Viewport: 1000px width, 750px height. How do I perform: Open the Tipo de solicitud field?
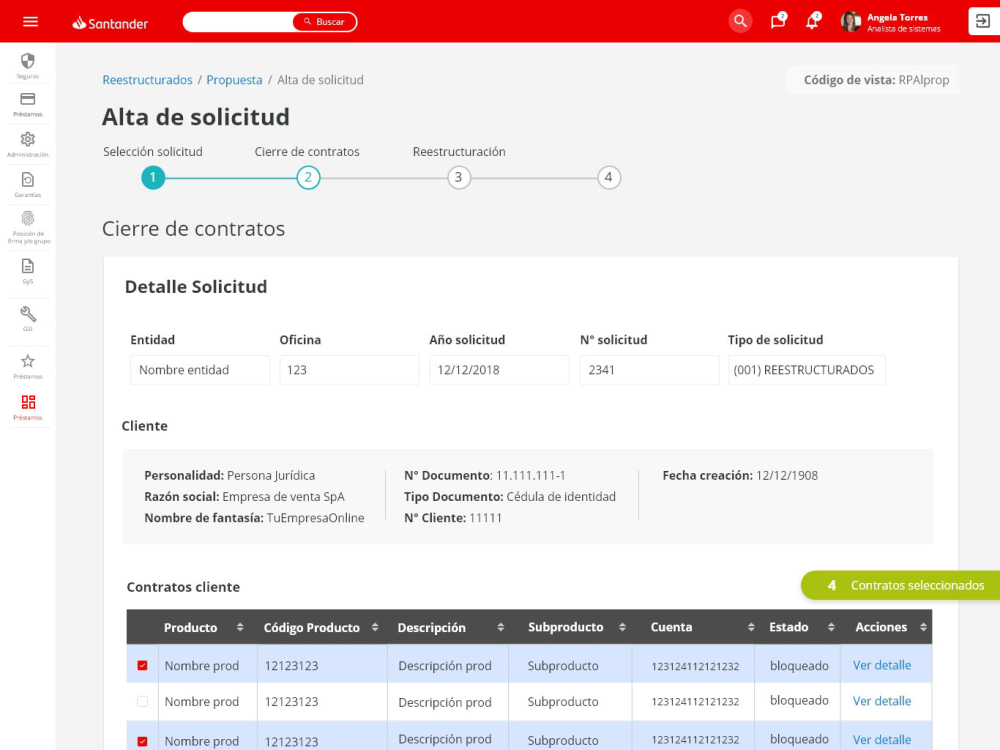[807, 370]
